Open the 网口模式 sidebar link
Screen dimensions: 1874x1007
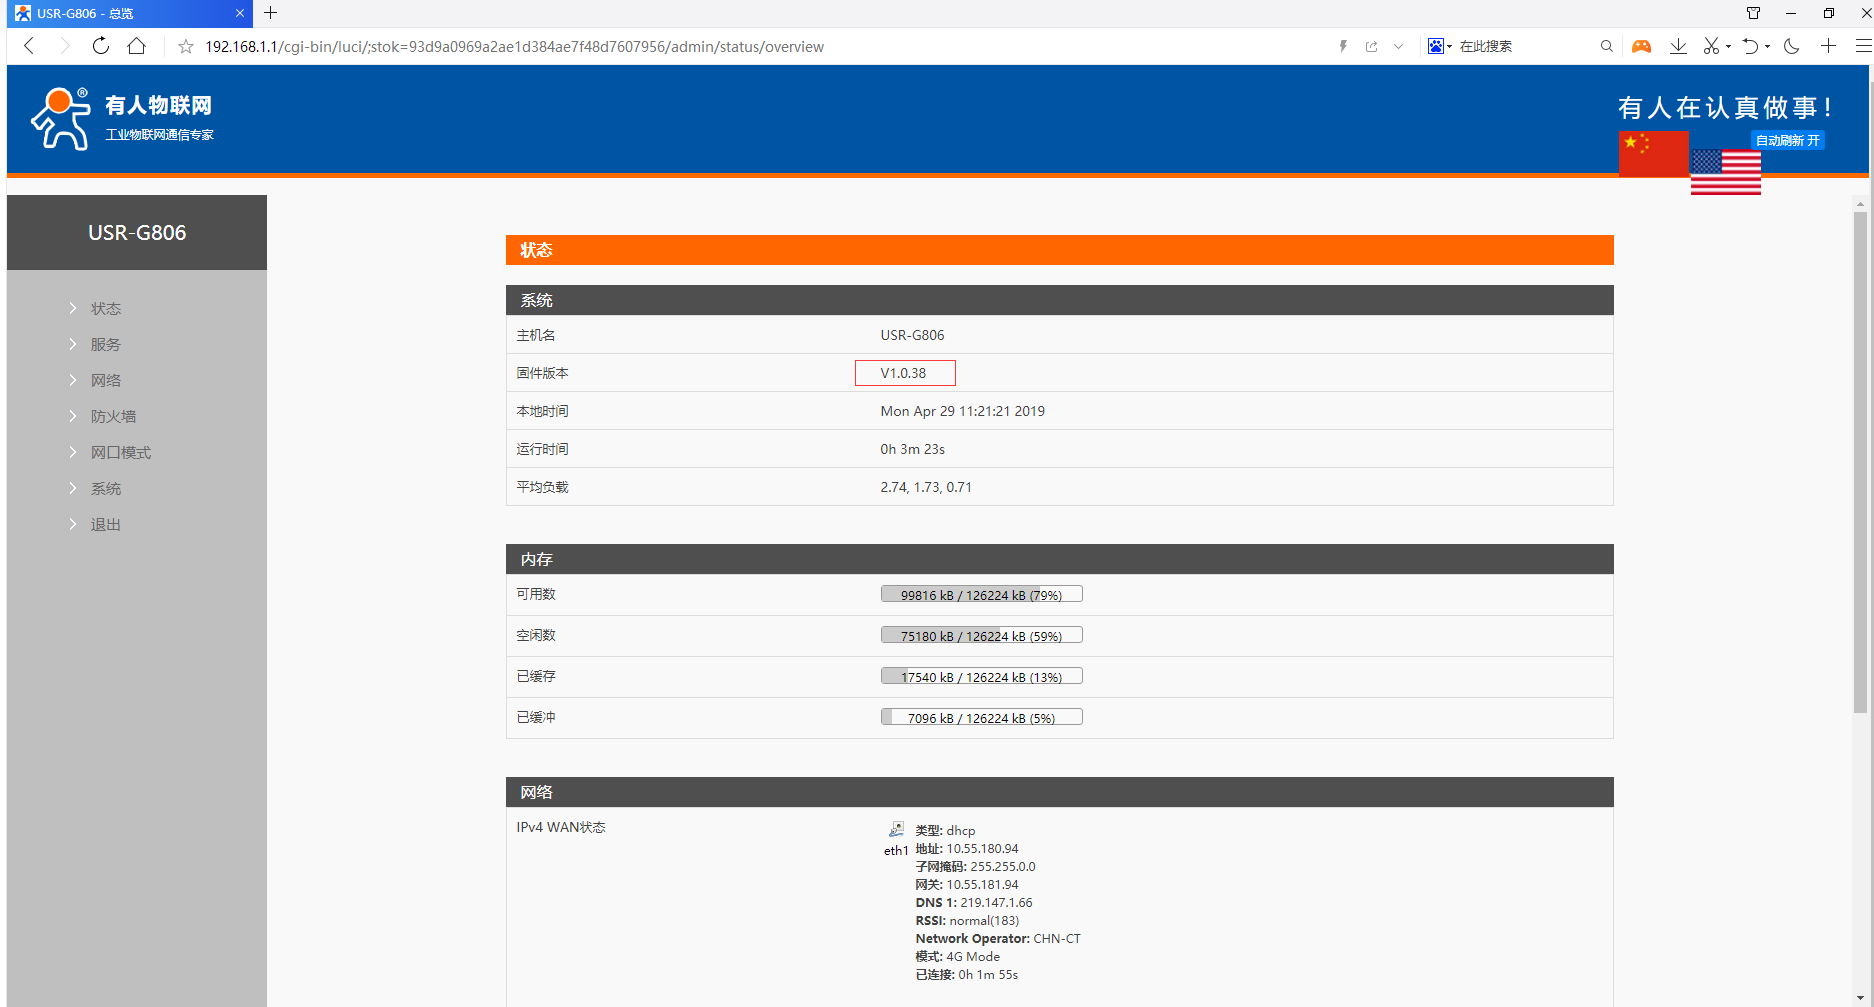point(121,453)
